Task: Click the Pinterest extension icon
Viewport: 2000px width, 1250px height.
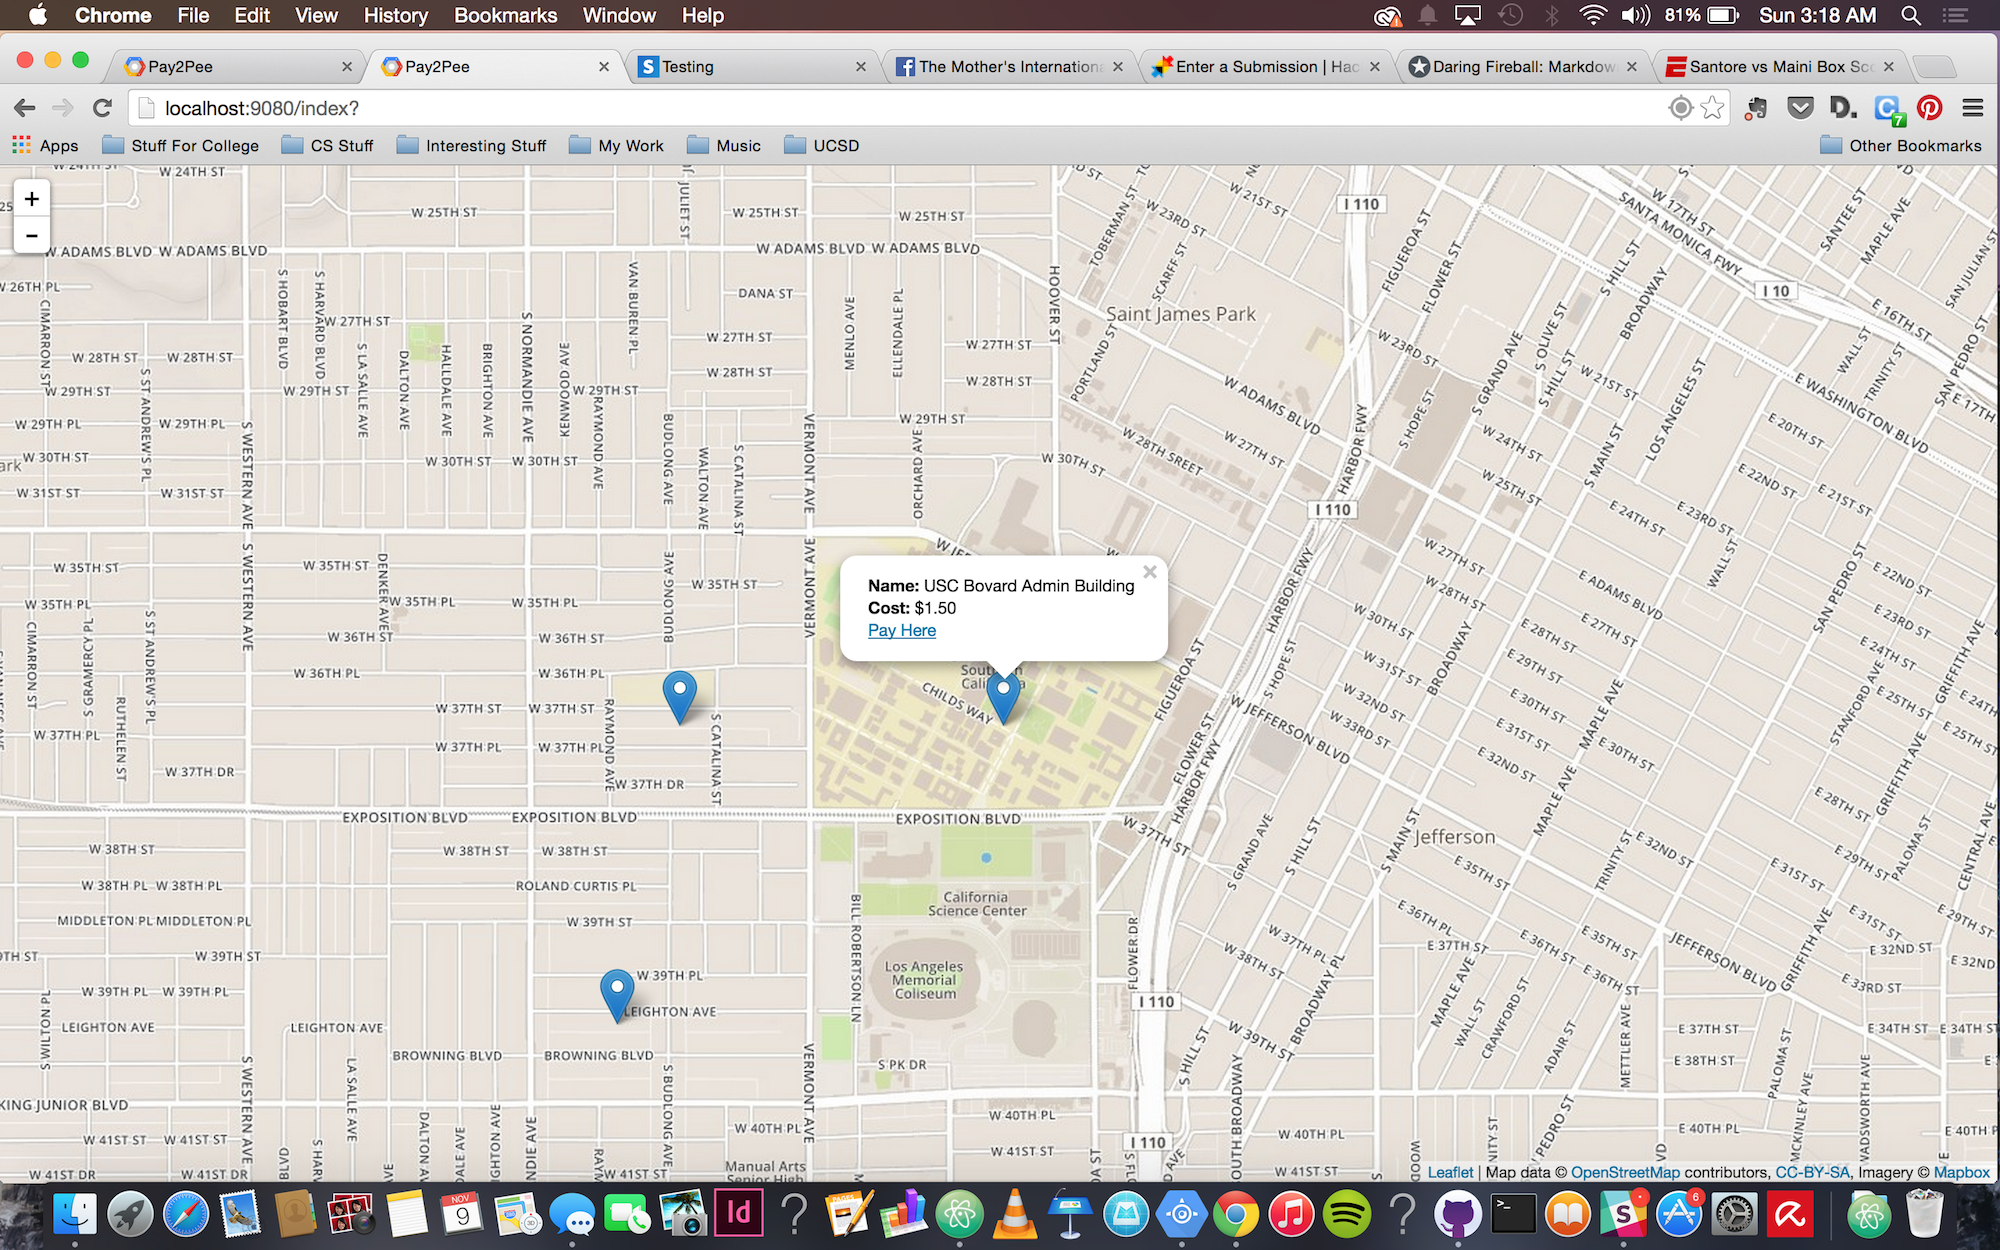Action: tap(1929, 108)
